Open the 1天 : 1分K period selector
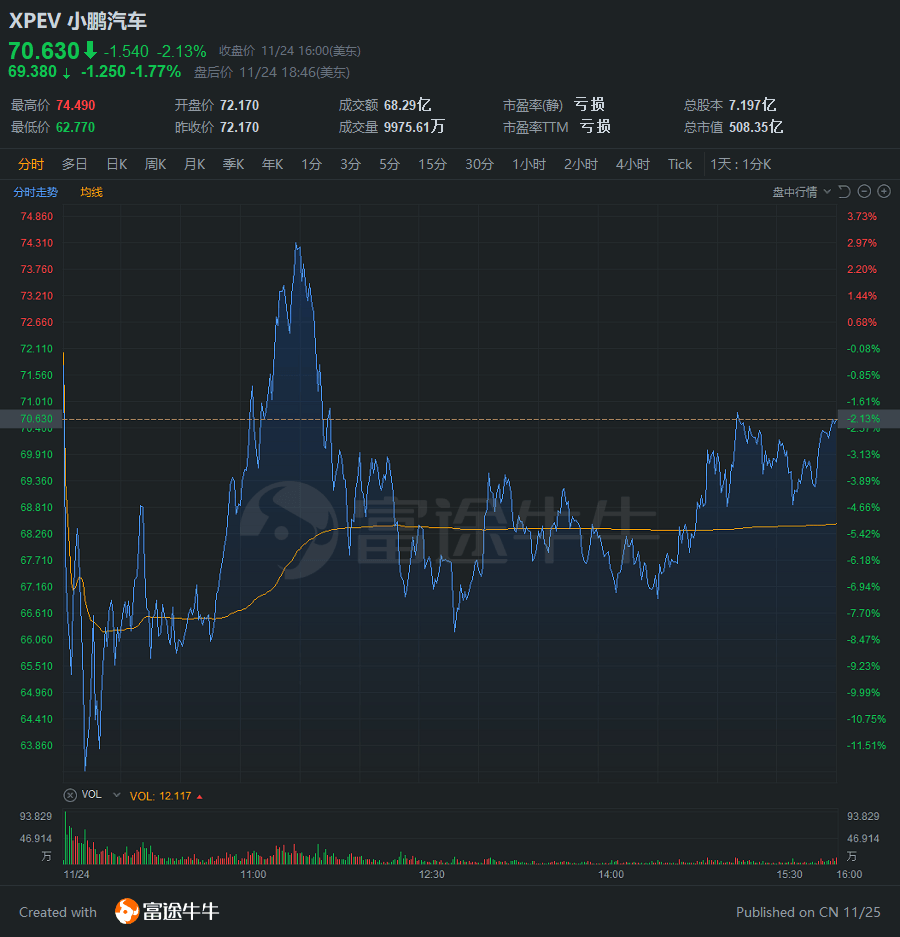 point(740,164)
